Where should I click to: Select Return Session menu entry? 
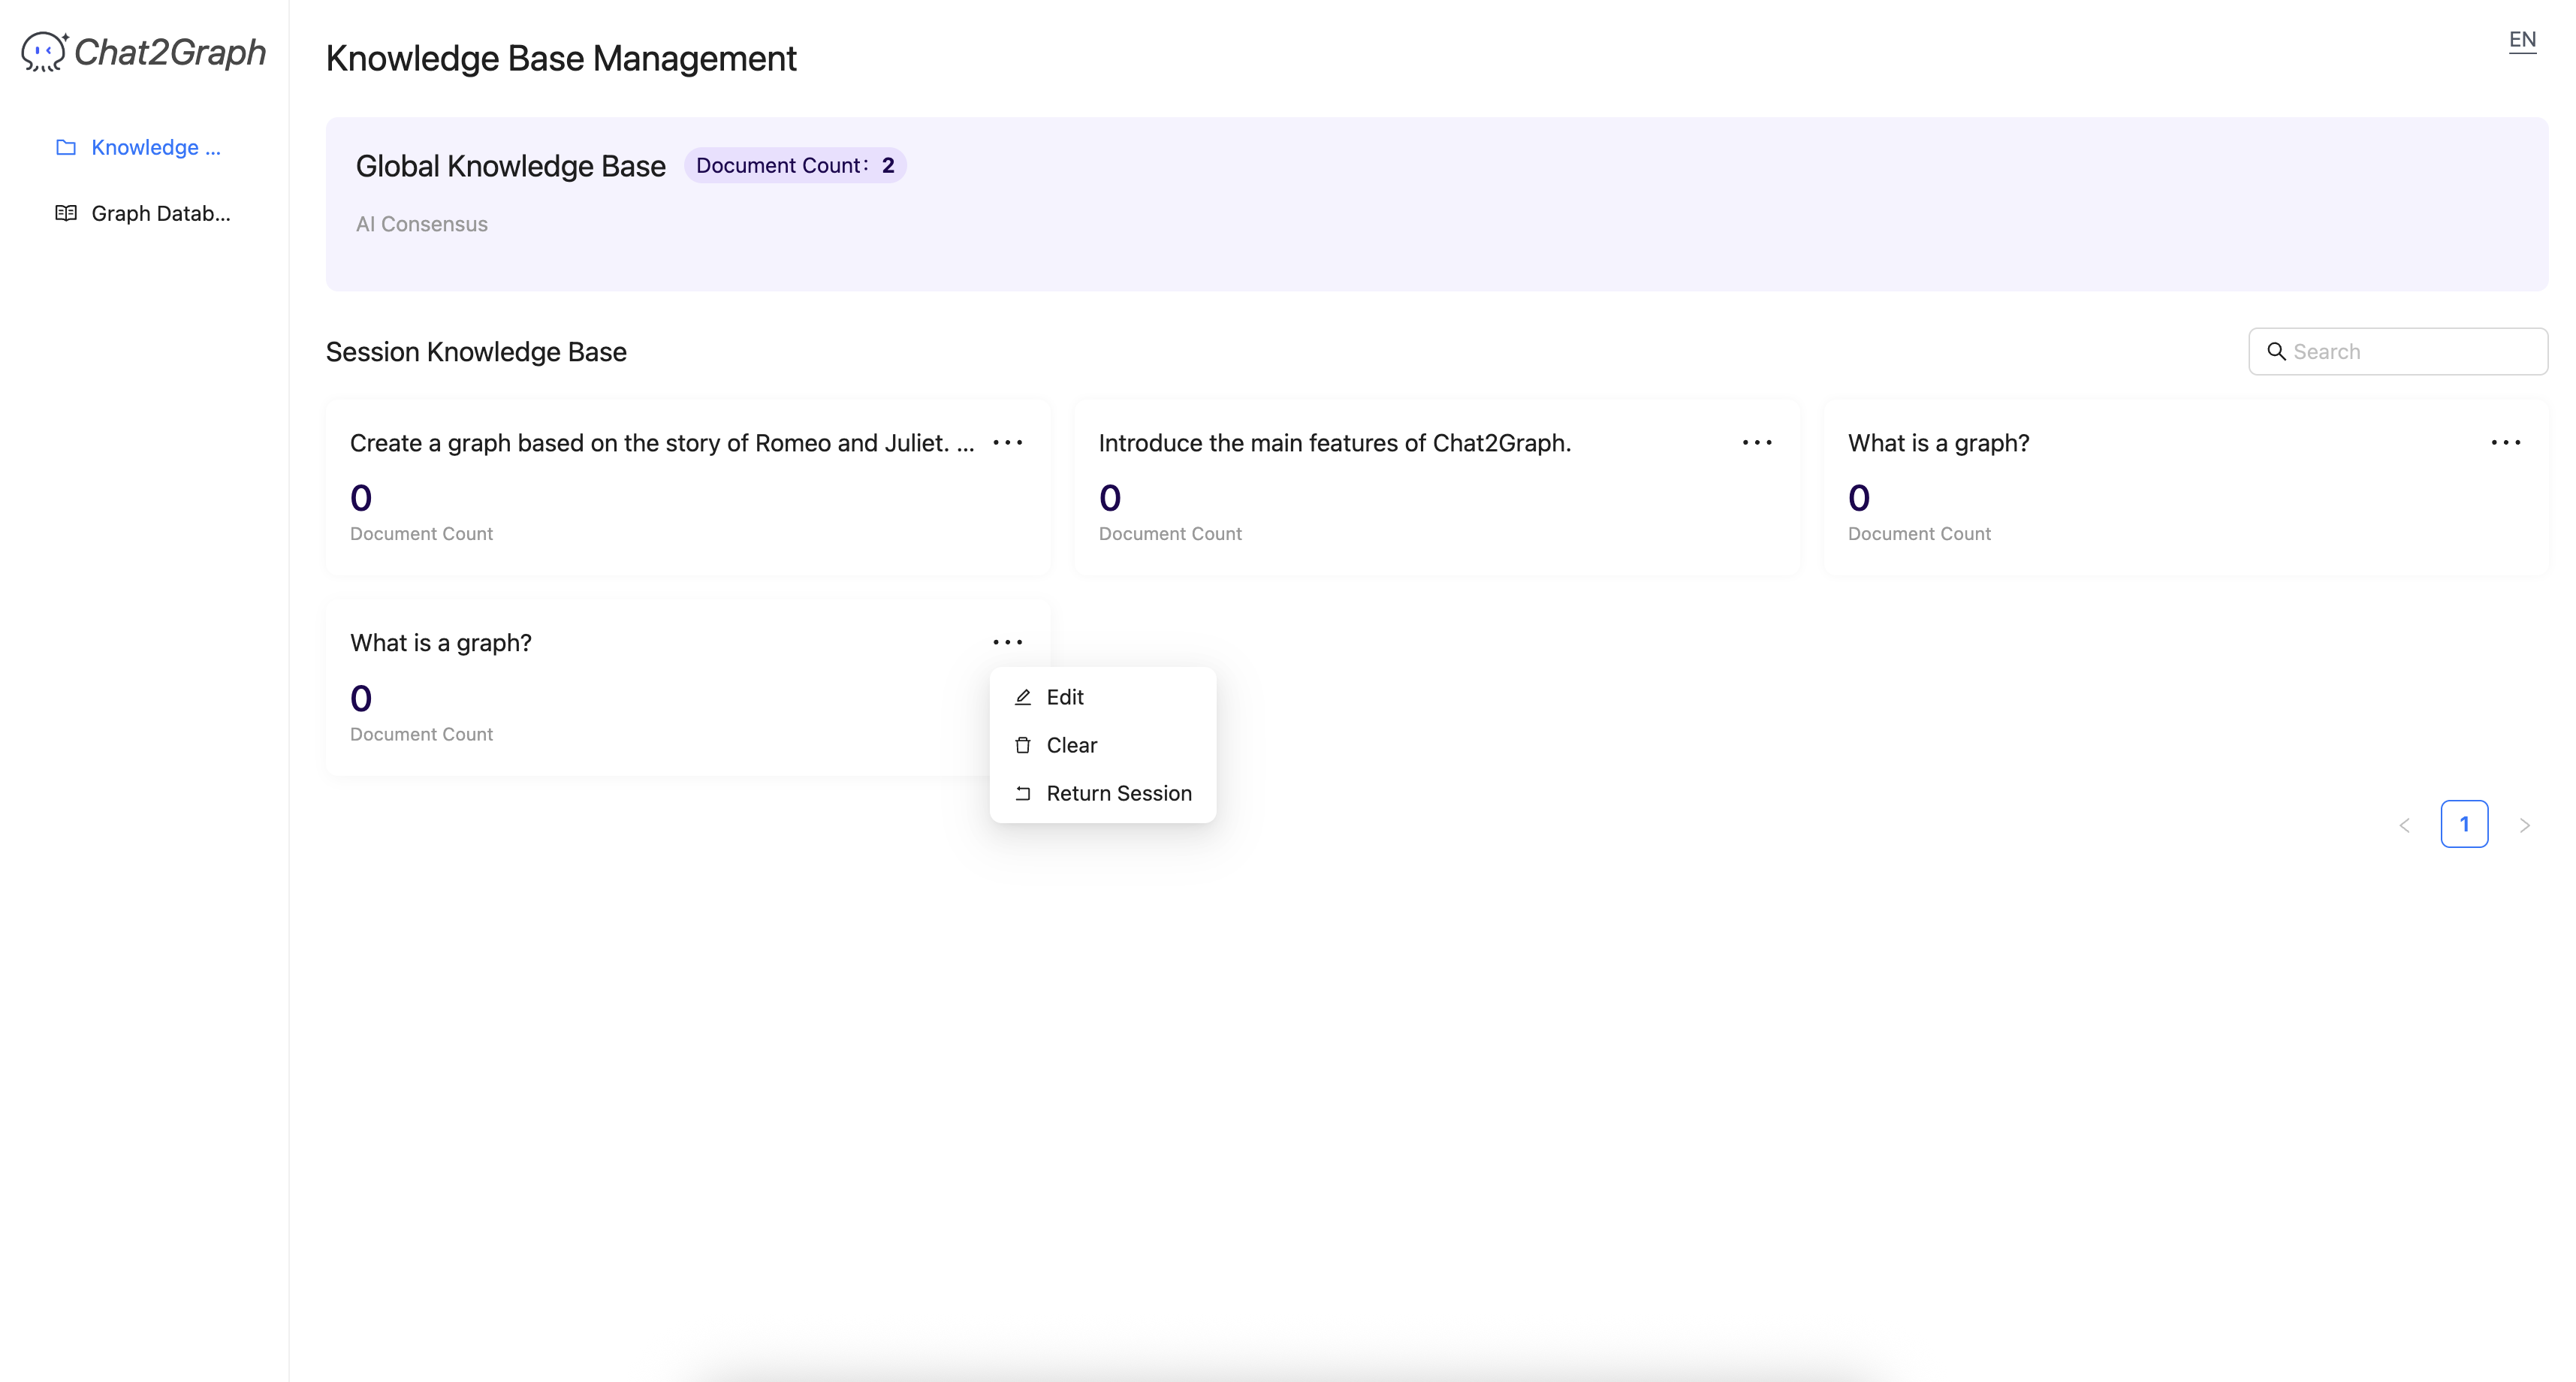pyautogui.click(x=1118, y=794)
